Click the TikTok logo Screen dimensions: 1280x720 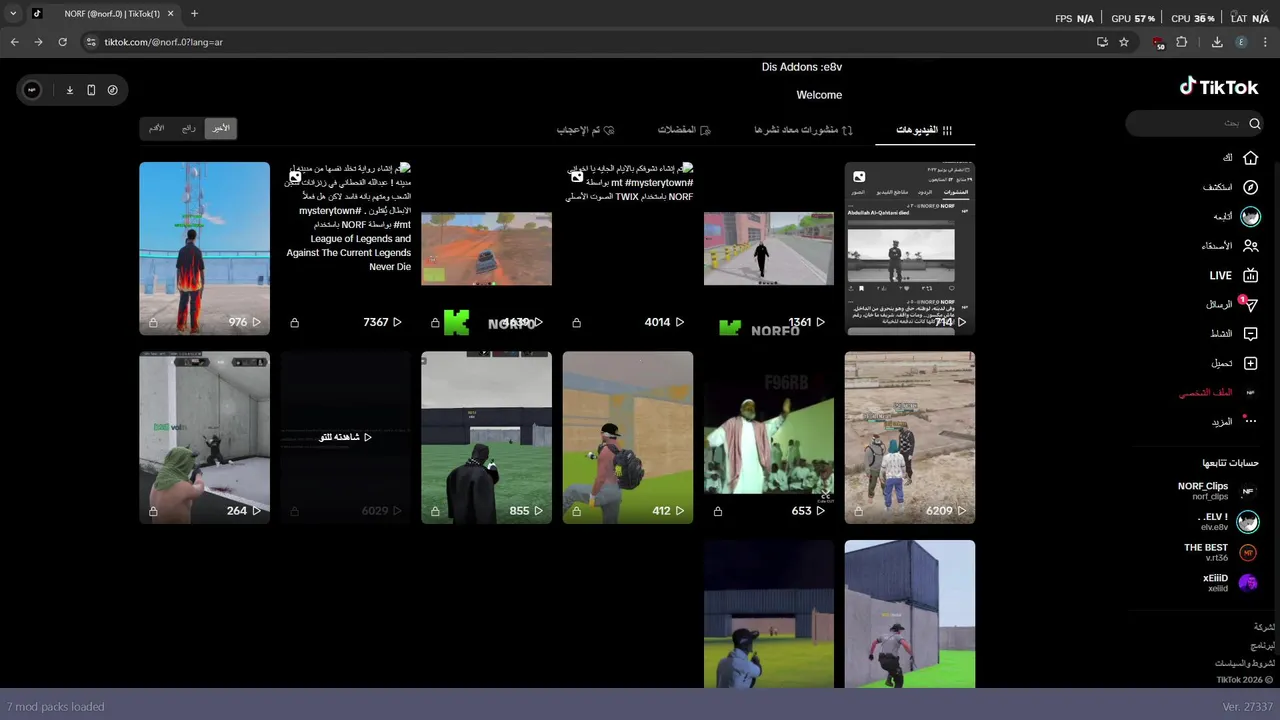(x=1218, y=87)
